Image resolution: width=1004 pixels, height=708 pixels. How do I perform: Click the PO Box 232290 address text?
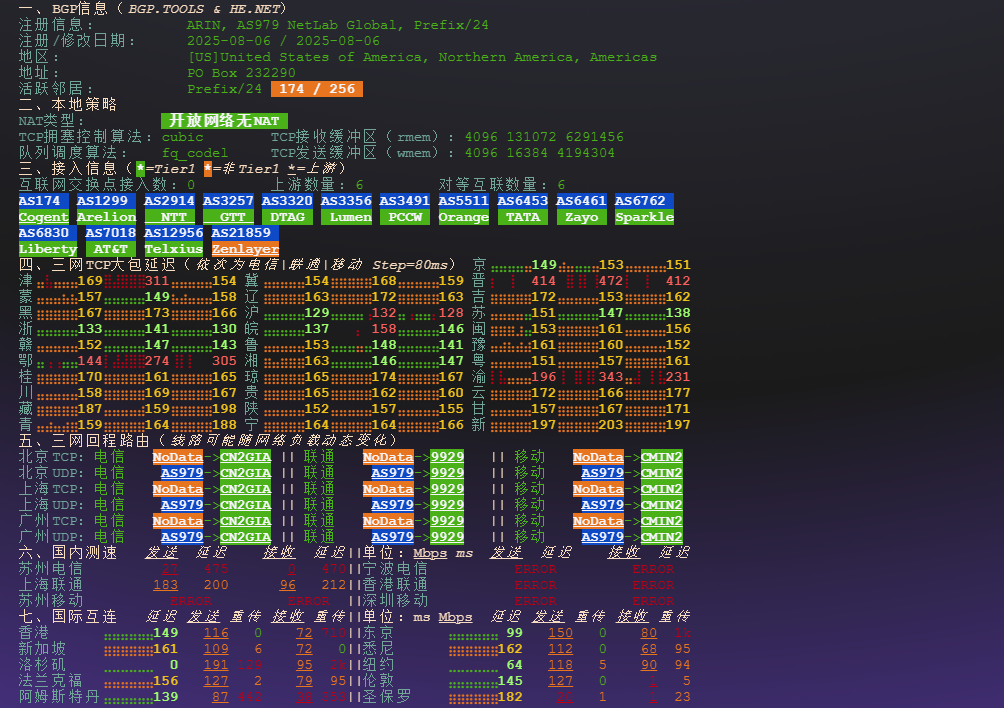241,73
